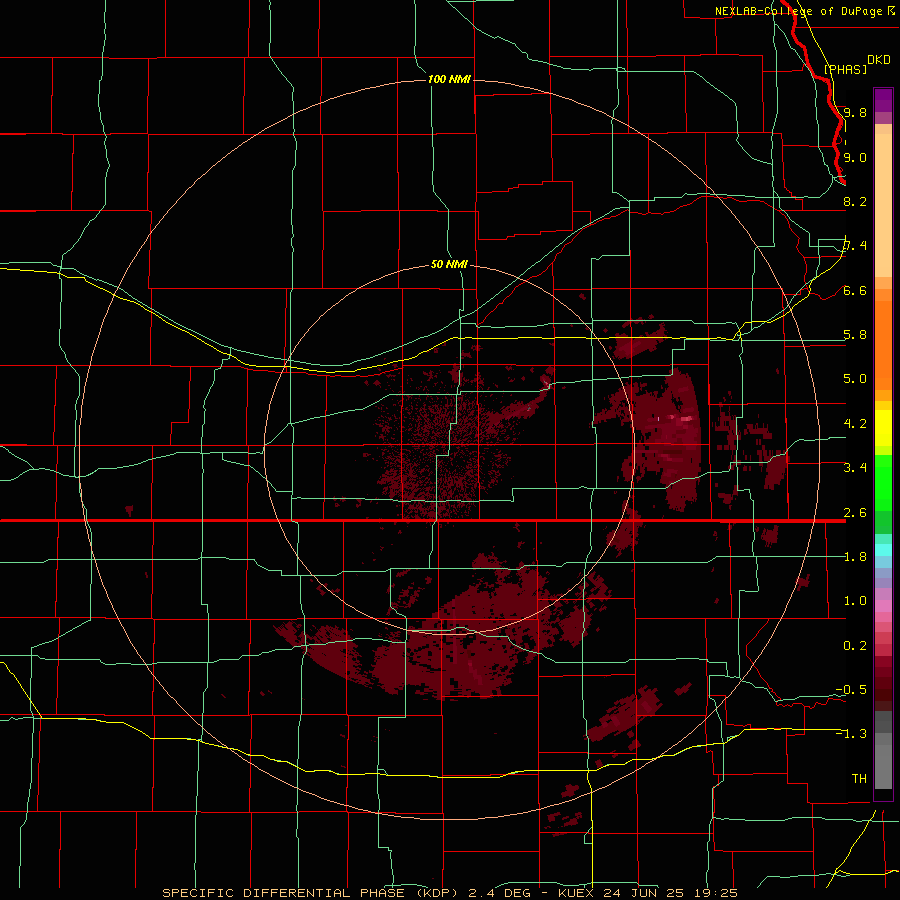
Task: Pick the purple top color bar segment
Action: 883,100
